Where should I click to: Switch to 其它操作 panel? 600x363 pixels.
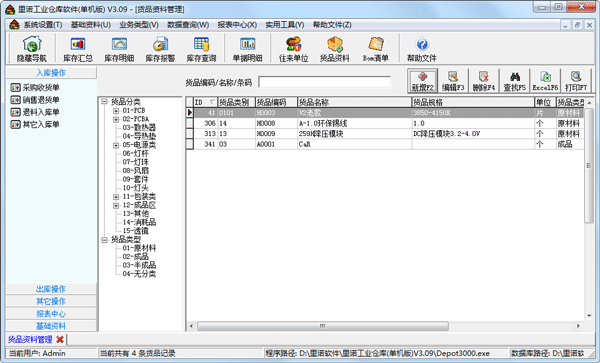pos(51,301)
